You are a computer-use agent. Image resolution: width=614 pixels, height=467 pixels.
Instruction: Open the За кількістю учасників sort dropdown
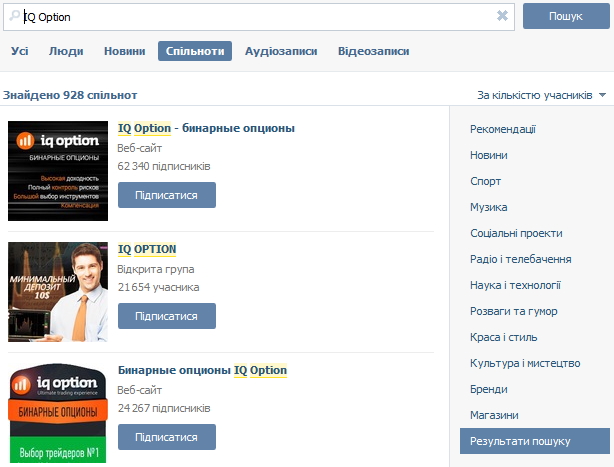click(542, 95)
